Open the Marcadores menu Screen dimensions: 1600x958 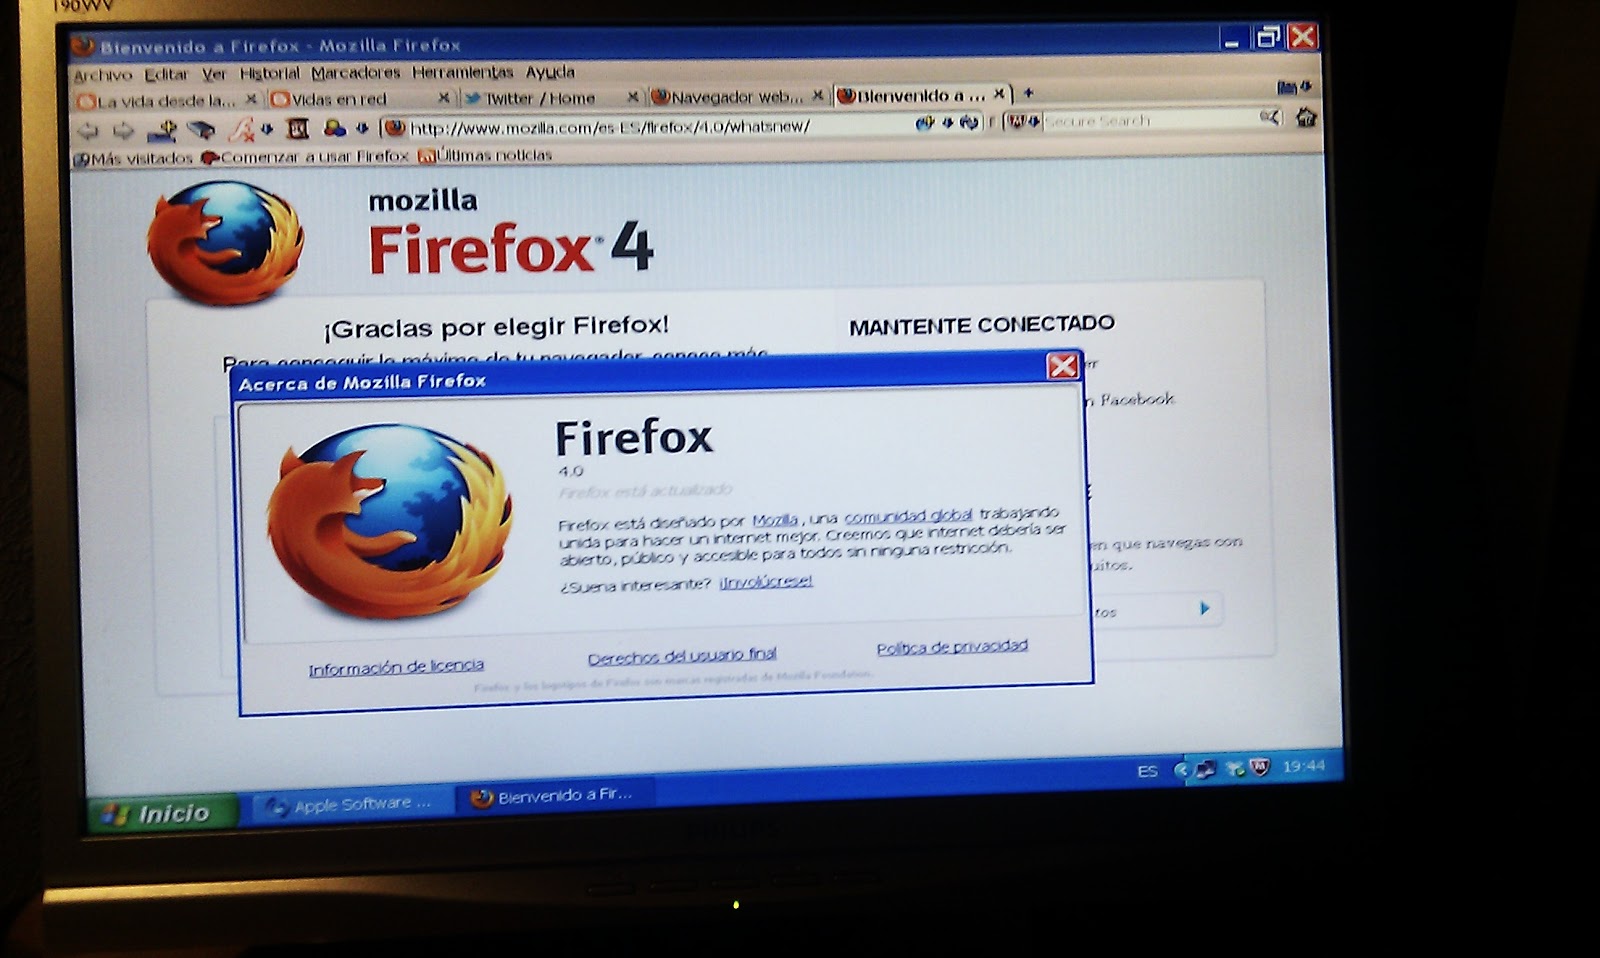click(x=355, y=73)
